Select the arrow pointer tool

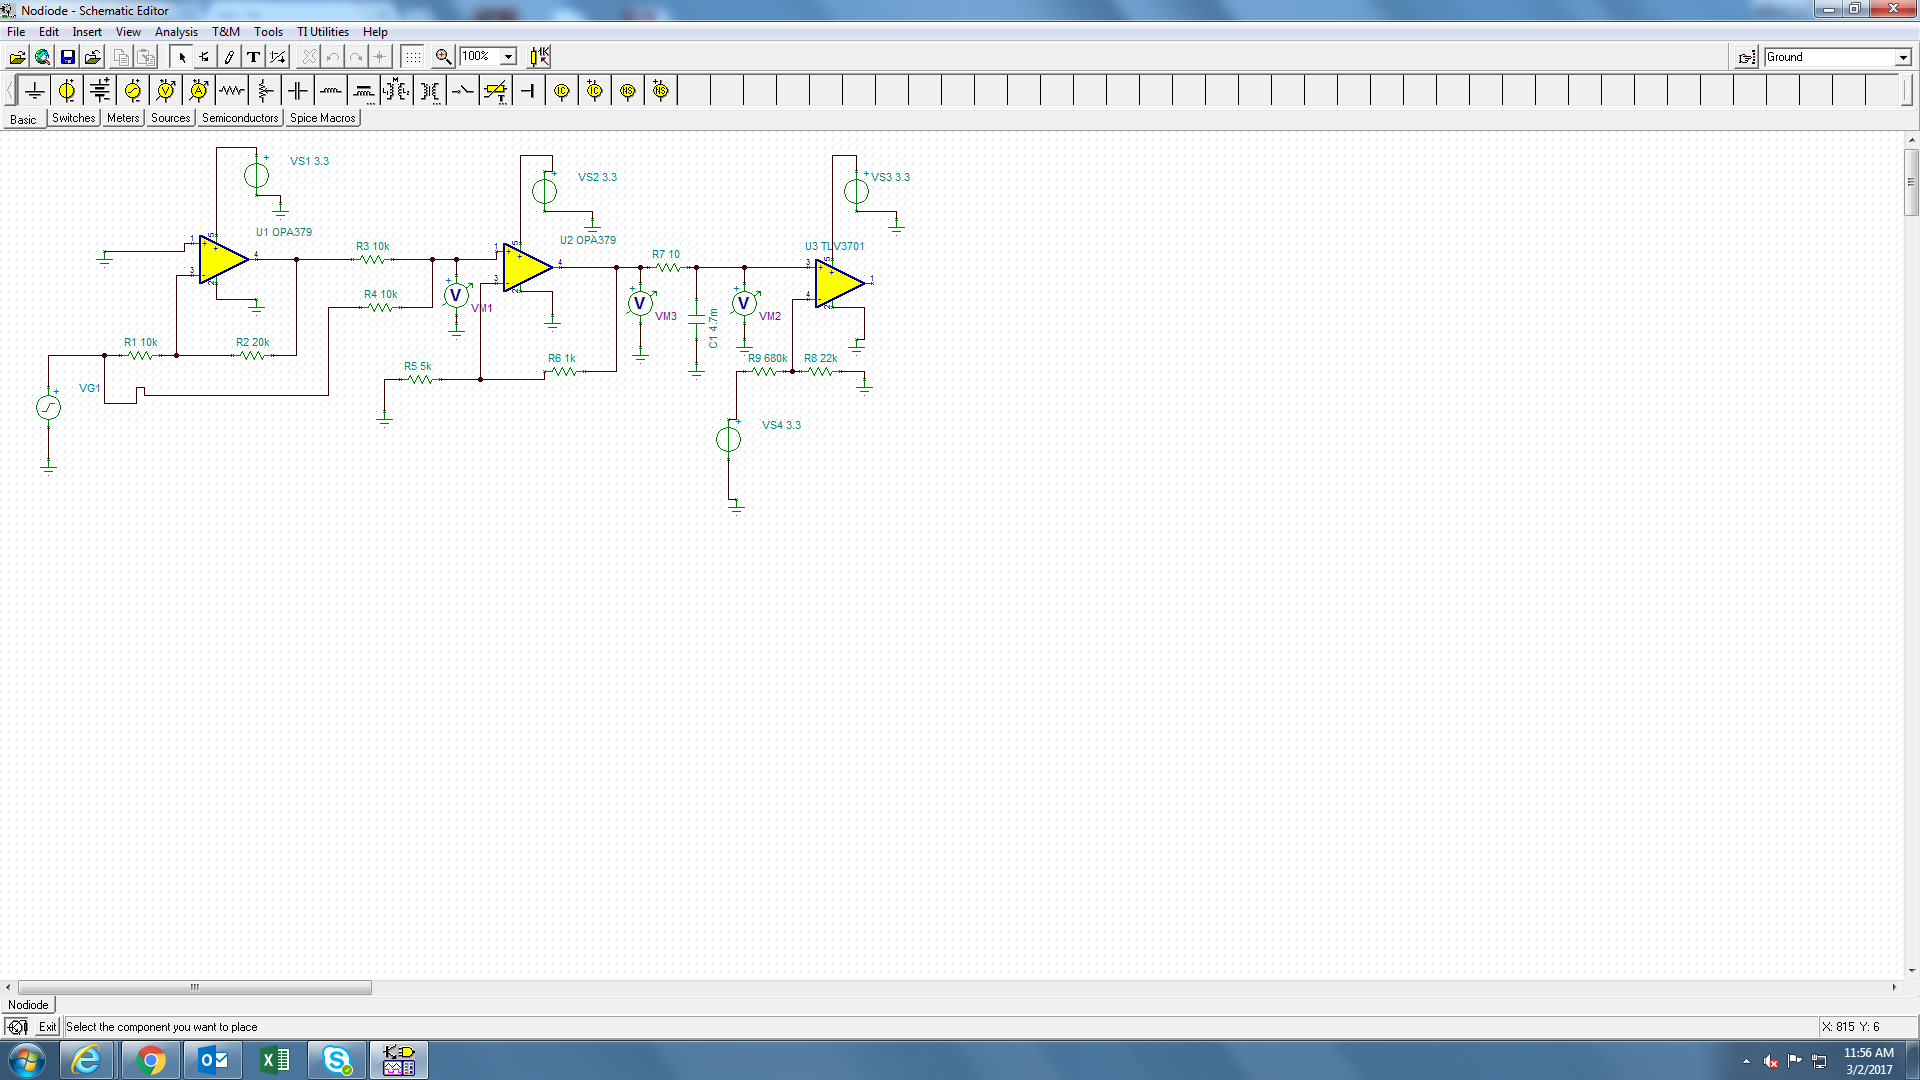(x=182, y=57)
